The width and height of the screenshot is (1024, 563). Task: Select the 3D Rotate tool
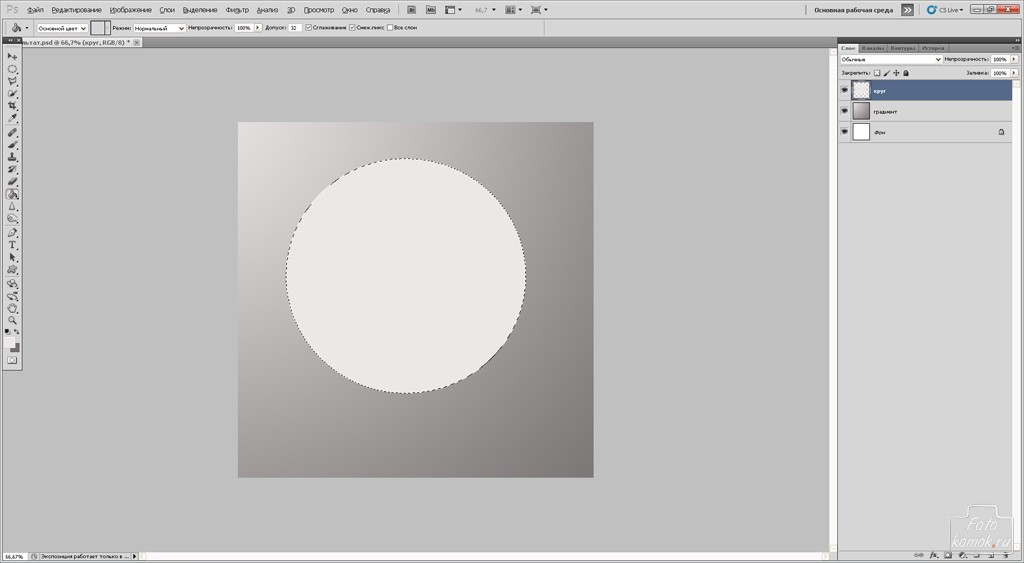coord(12,284)
